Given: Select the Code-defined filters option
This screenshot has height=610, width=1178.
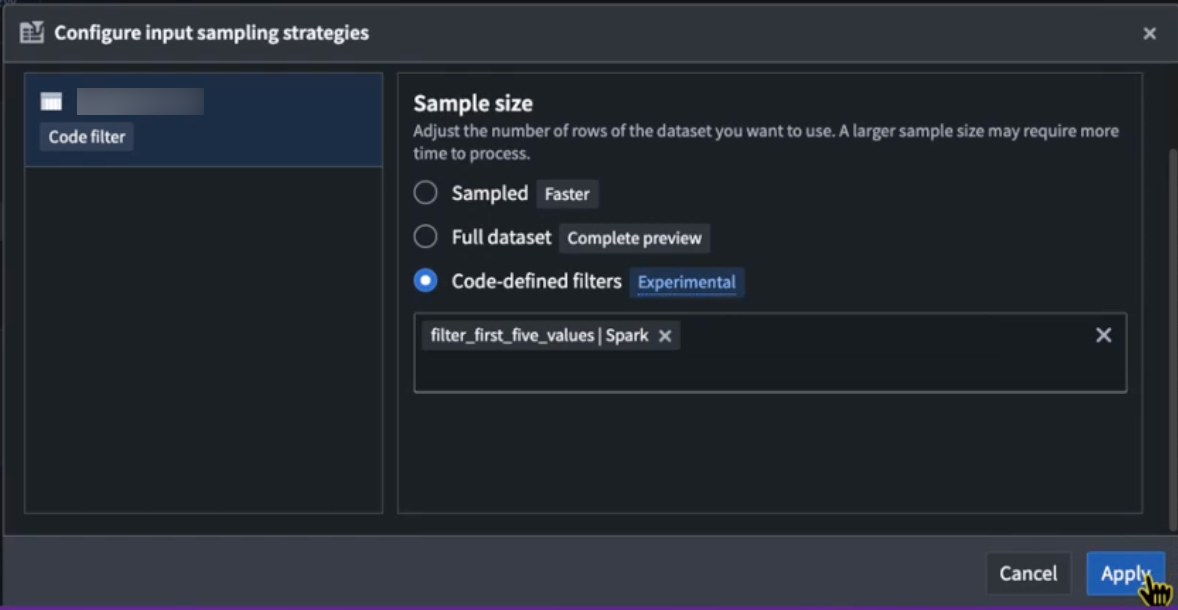Looking at the screenshot, I should 428,282.
